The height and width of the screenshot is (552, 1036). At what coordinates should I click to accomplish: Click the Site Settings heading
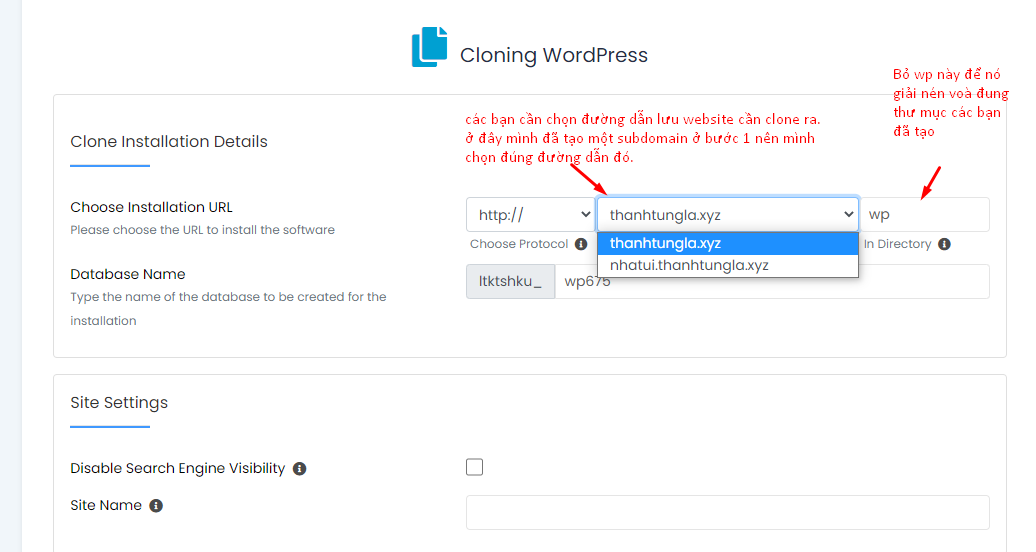(x=119, y=403)
